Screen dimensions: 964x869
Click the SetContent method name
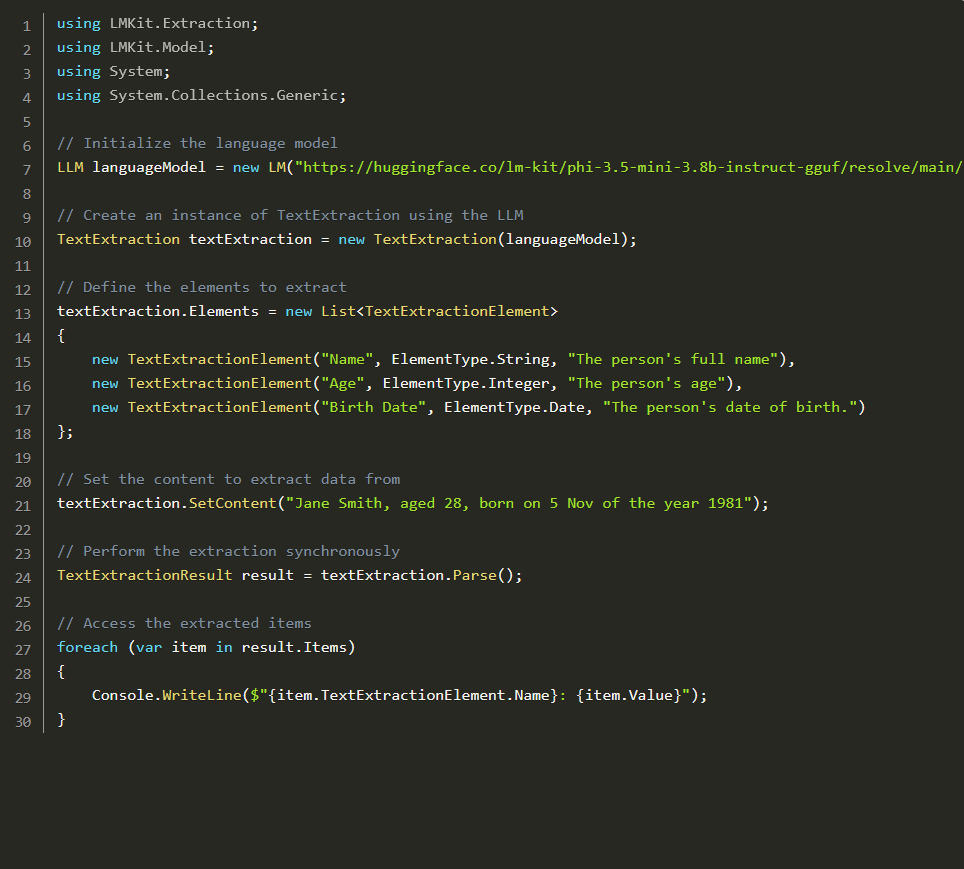[232, 503]
